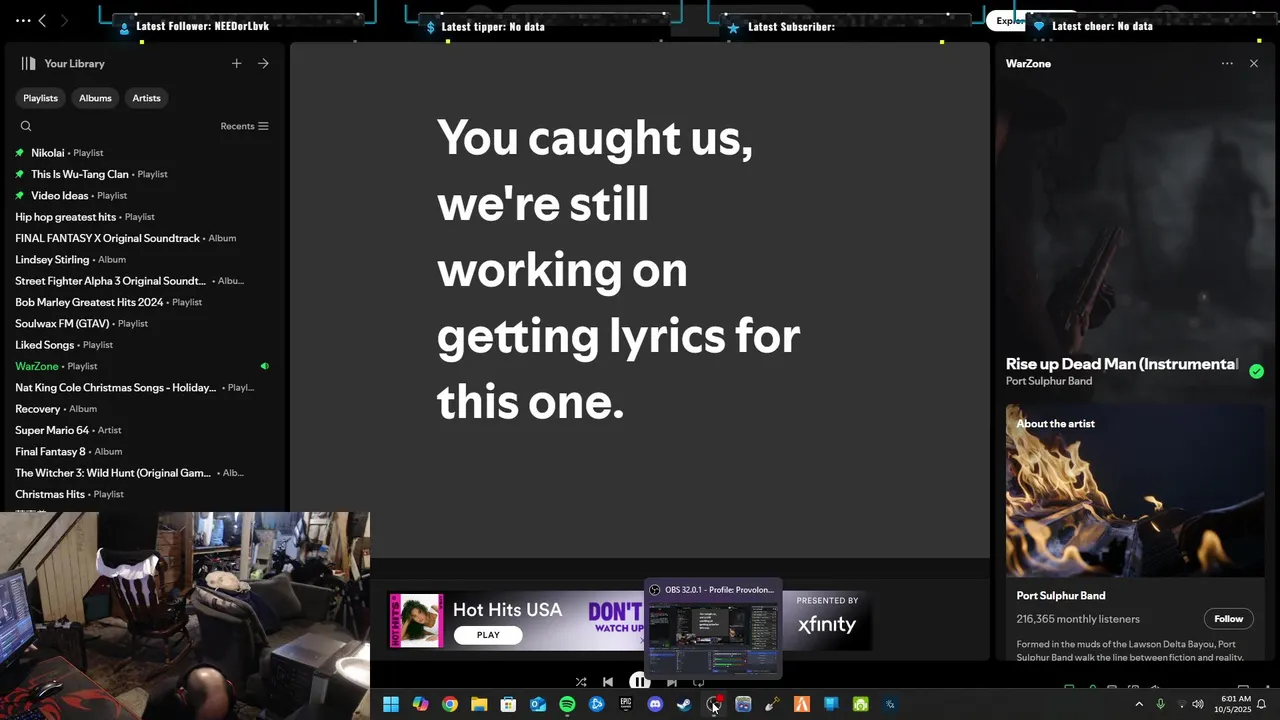1280x720 pixels.
Task: Click the Hot Hits USA cover art
Action: (416, 621)
